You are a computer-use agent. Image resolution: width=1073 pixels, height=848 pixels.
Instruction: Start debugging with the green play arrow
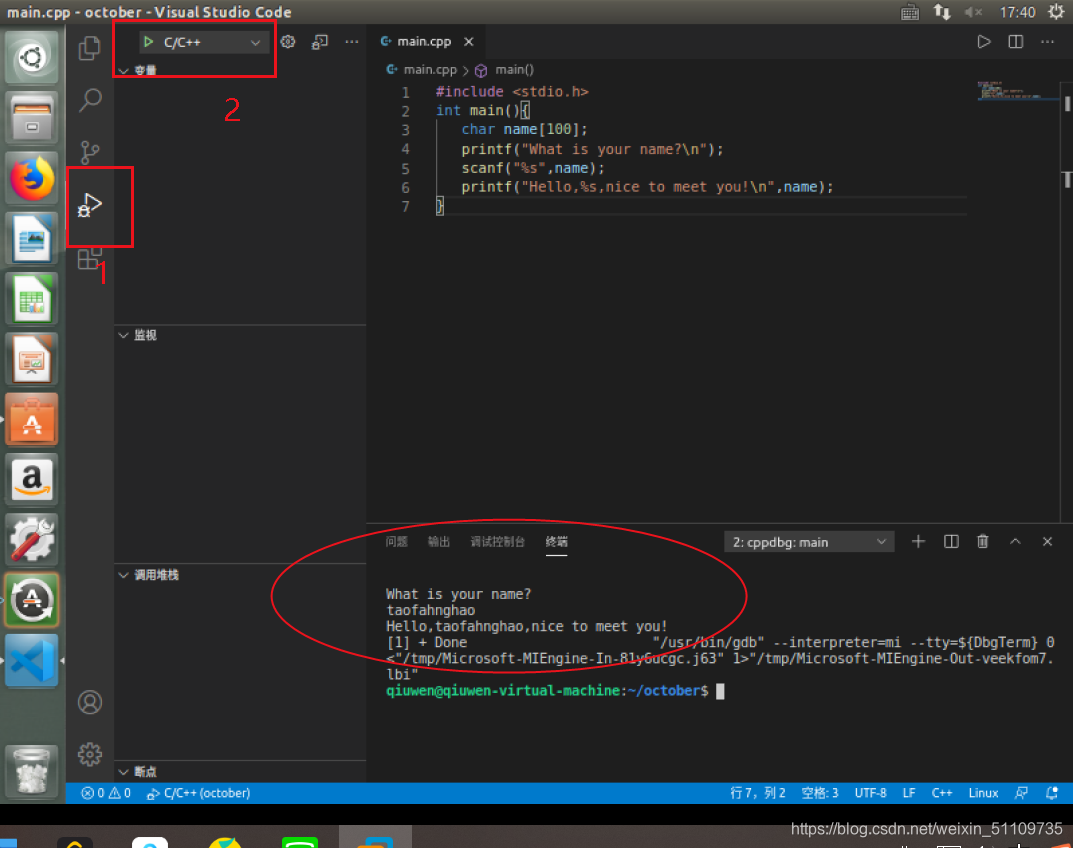click(148, 42)
